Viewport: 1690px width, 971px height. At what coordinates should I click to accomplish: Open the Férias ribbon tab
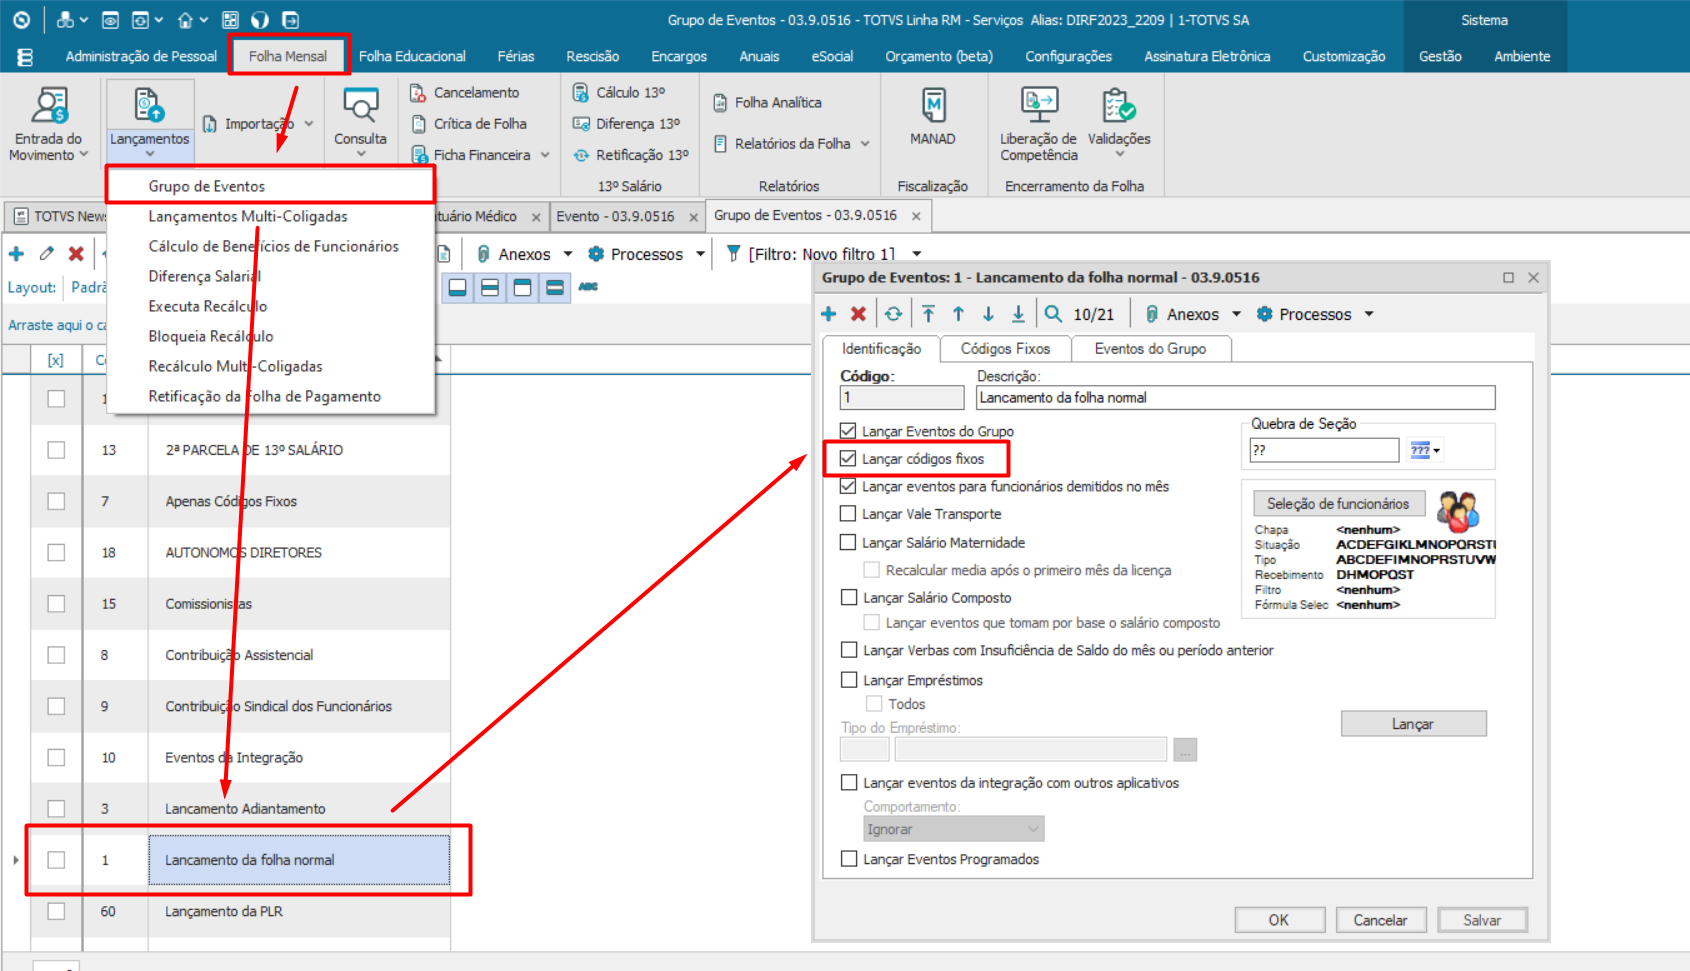click(x=516, y=56)
